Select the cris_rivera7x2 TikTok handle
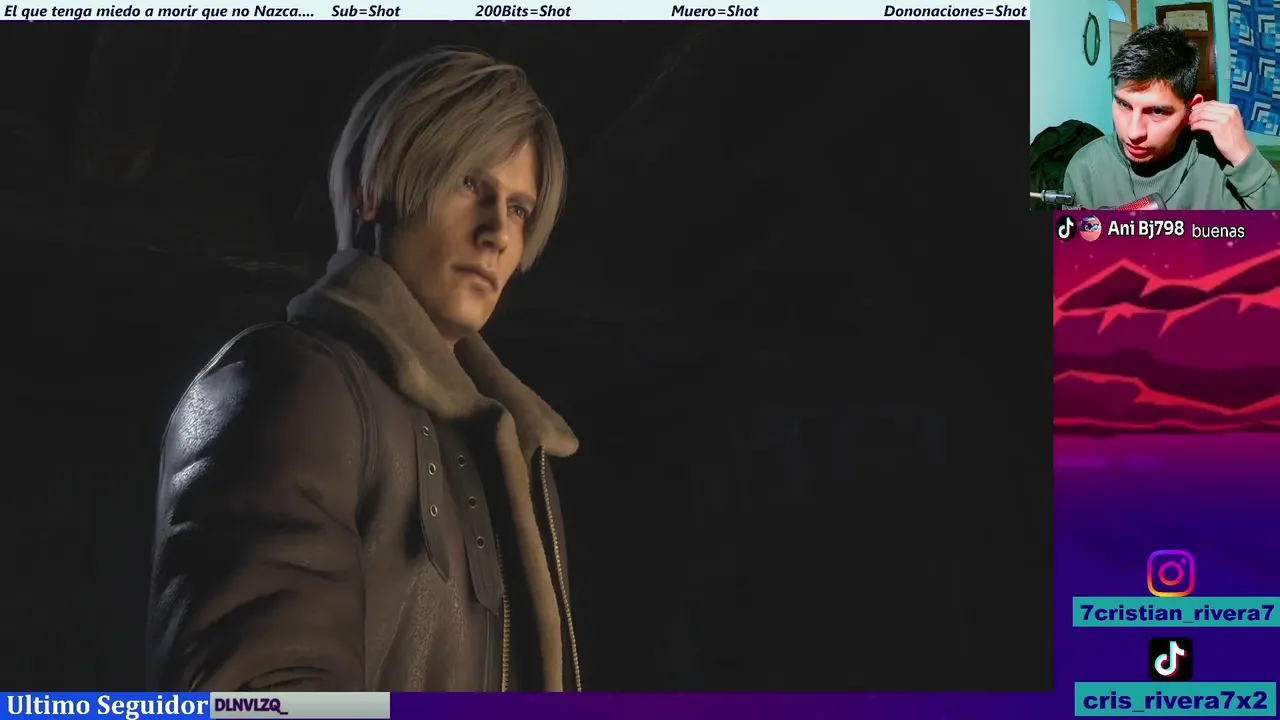The height and width of the screenshot is (720, 1280). click(x=1176, y=700)
